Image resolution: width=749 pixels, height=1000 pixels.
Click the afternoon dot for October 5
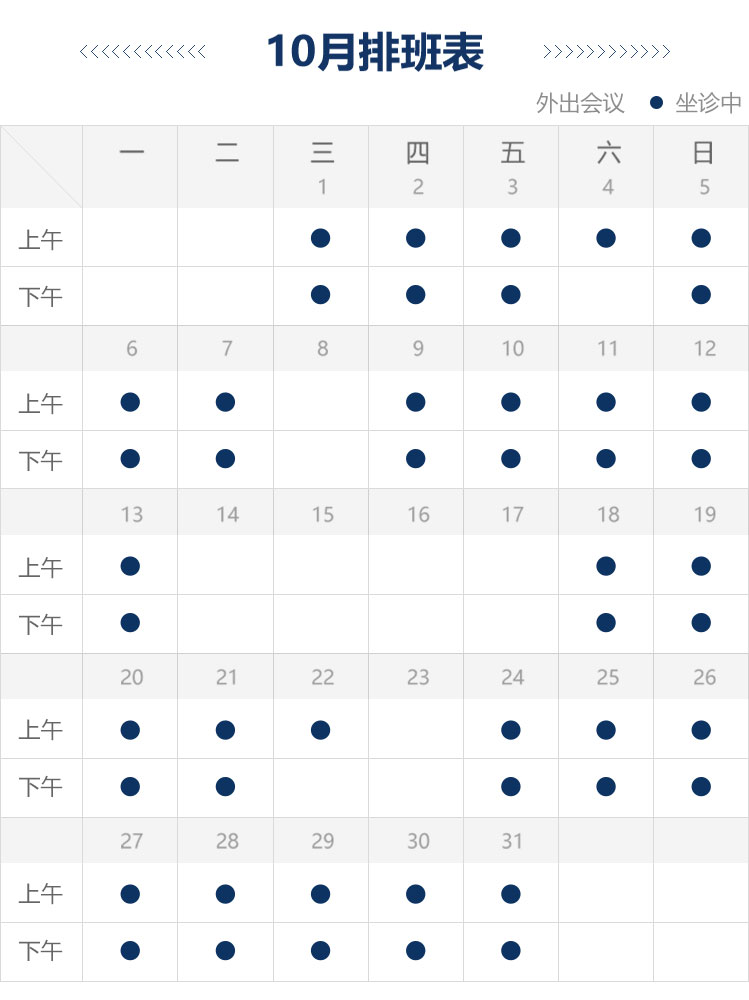(x=701, y=295)
